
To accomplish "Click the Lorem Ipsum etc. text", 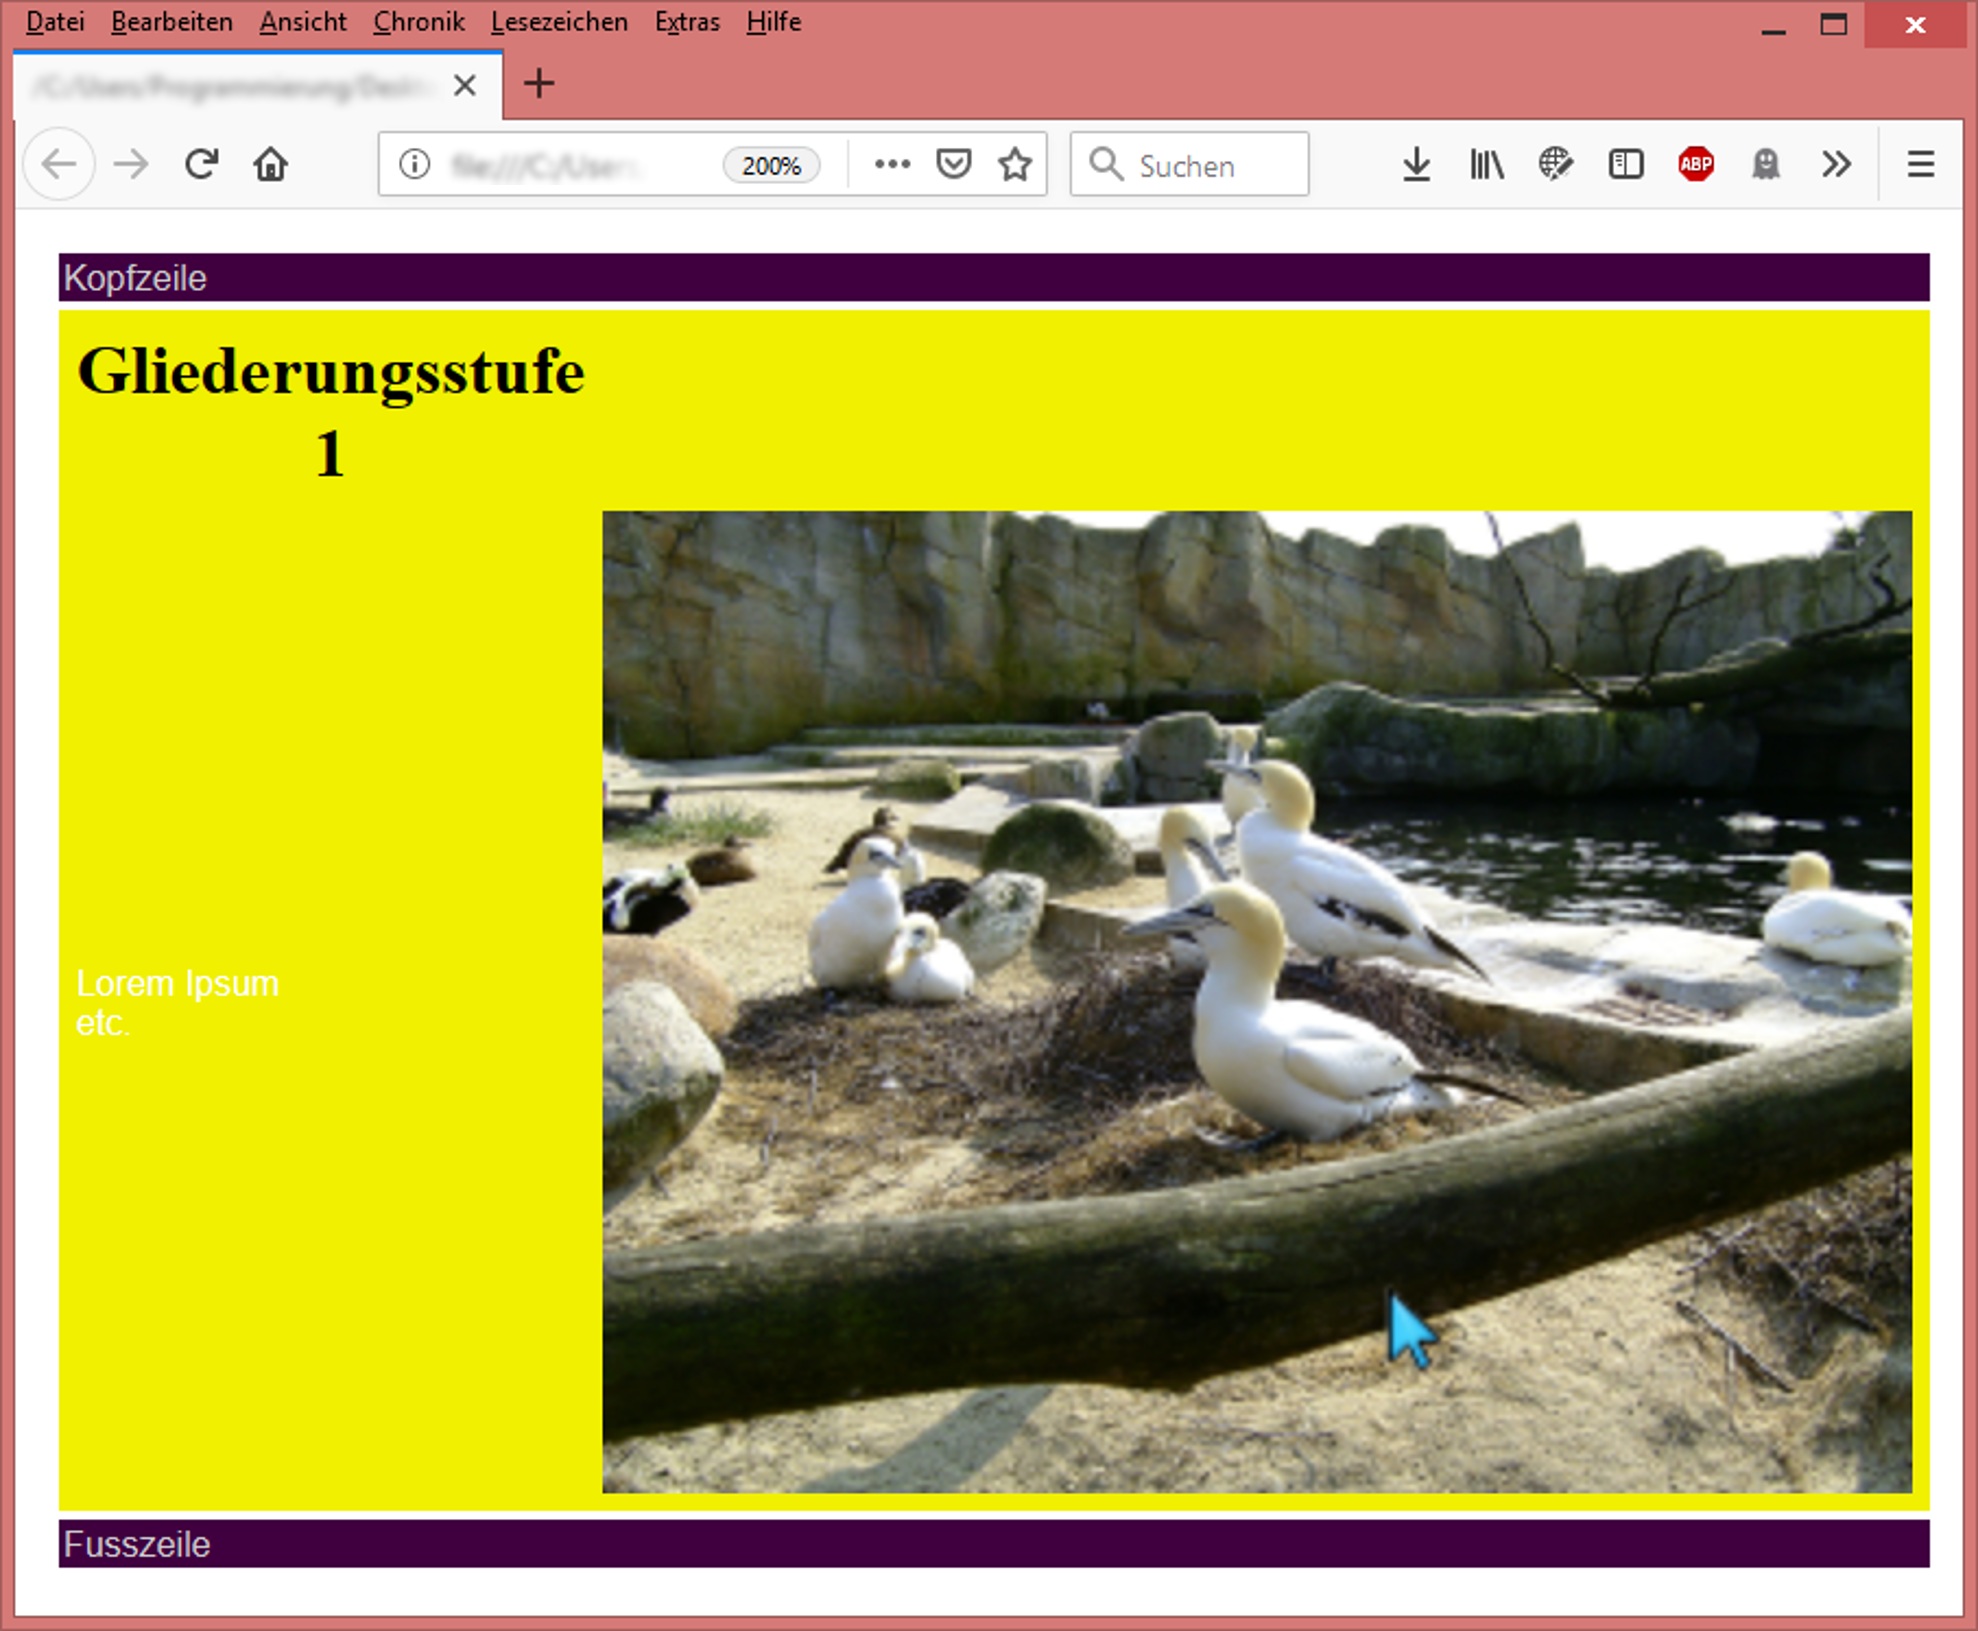I will 177,1003.
